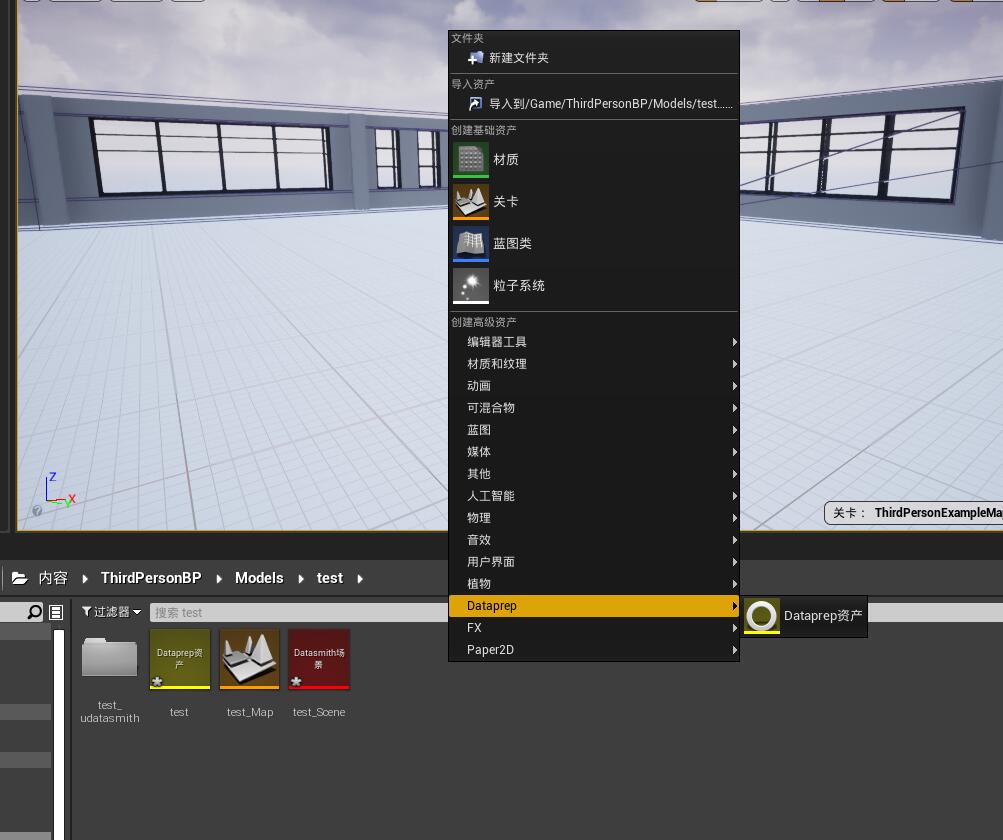Screen dimensions: 1003x840
Task: Create a new 关卡 (Level) asset
Action: point(505,201)
